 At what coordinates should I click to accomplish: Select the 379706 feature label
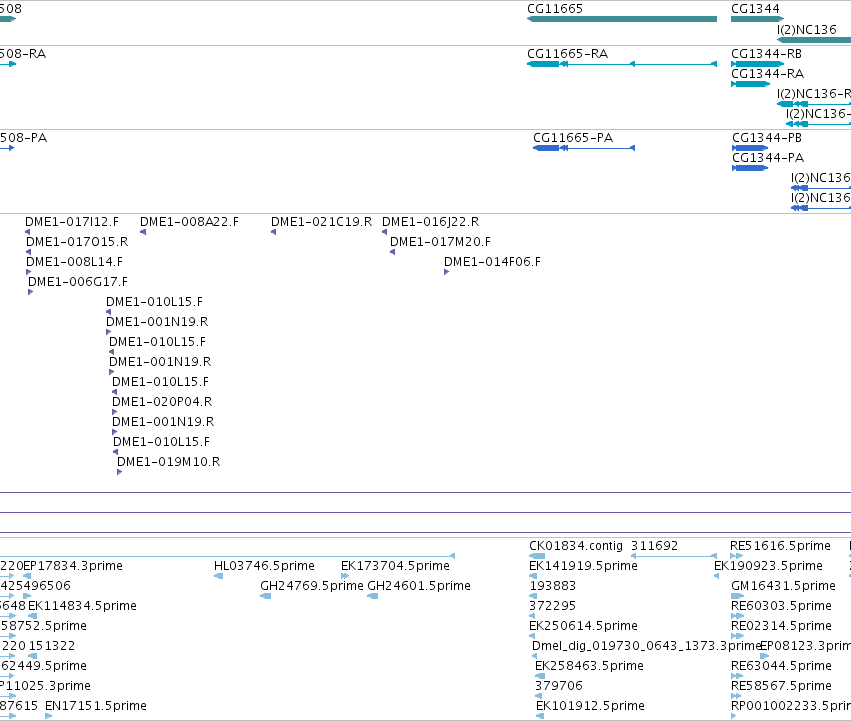click(x=558, y=686)
